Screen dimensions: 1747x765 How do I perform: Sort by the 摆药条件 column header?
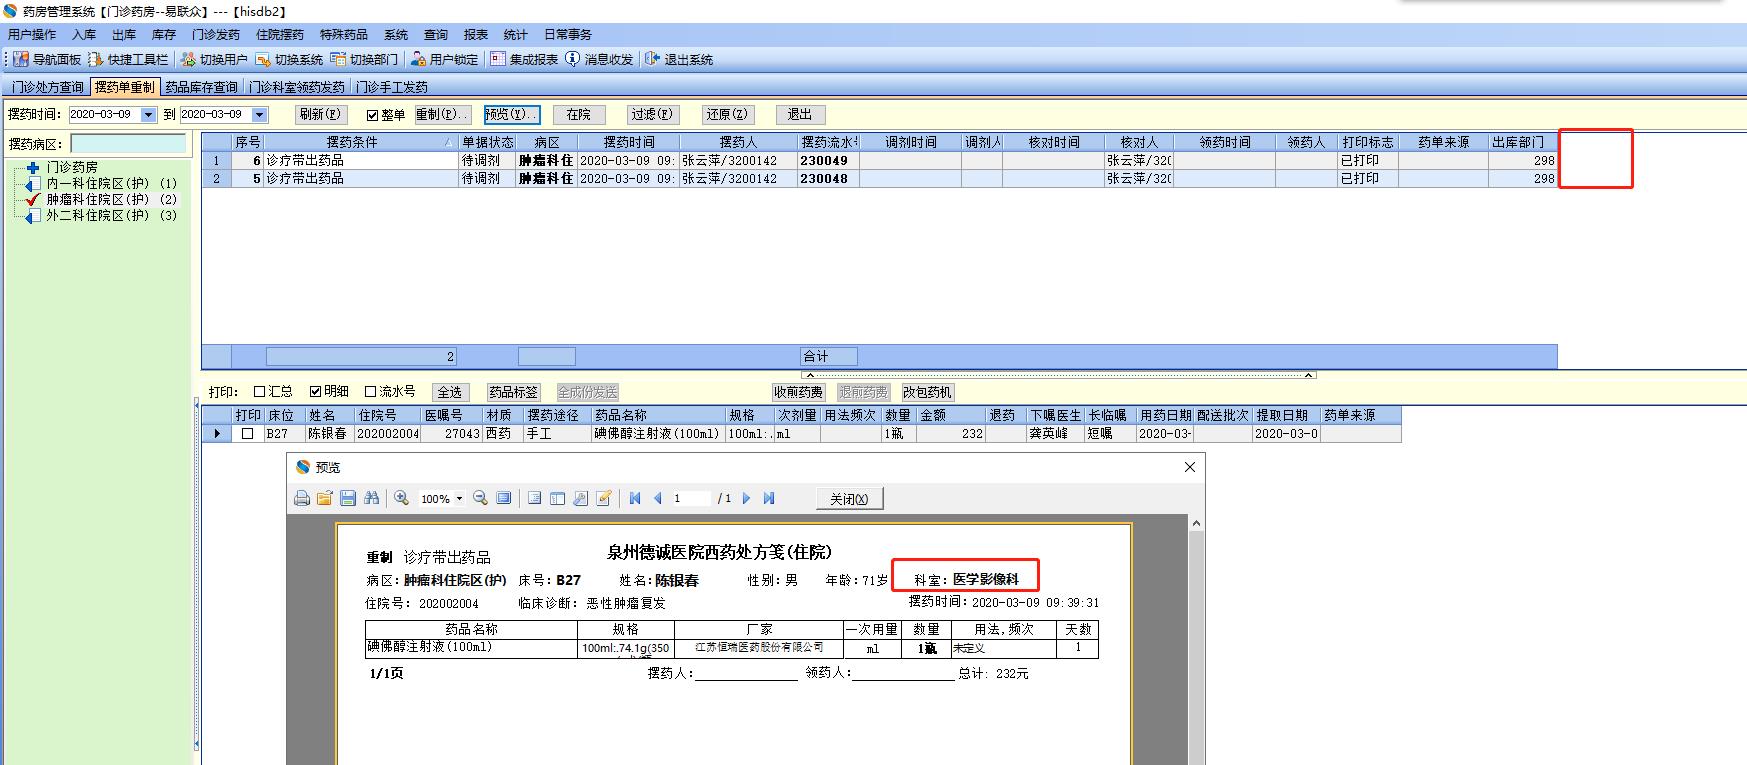click(360, 142)
